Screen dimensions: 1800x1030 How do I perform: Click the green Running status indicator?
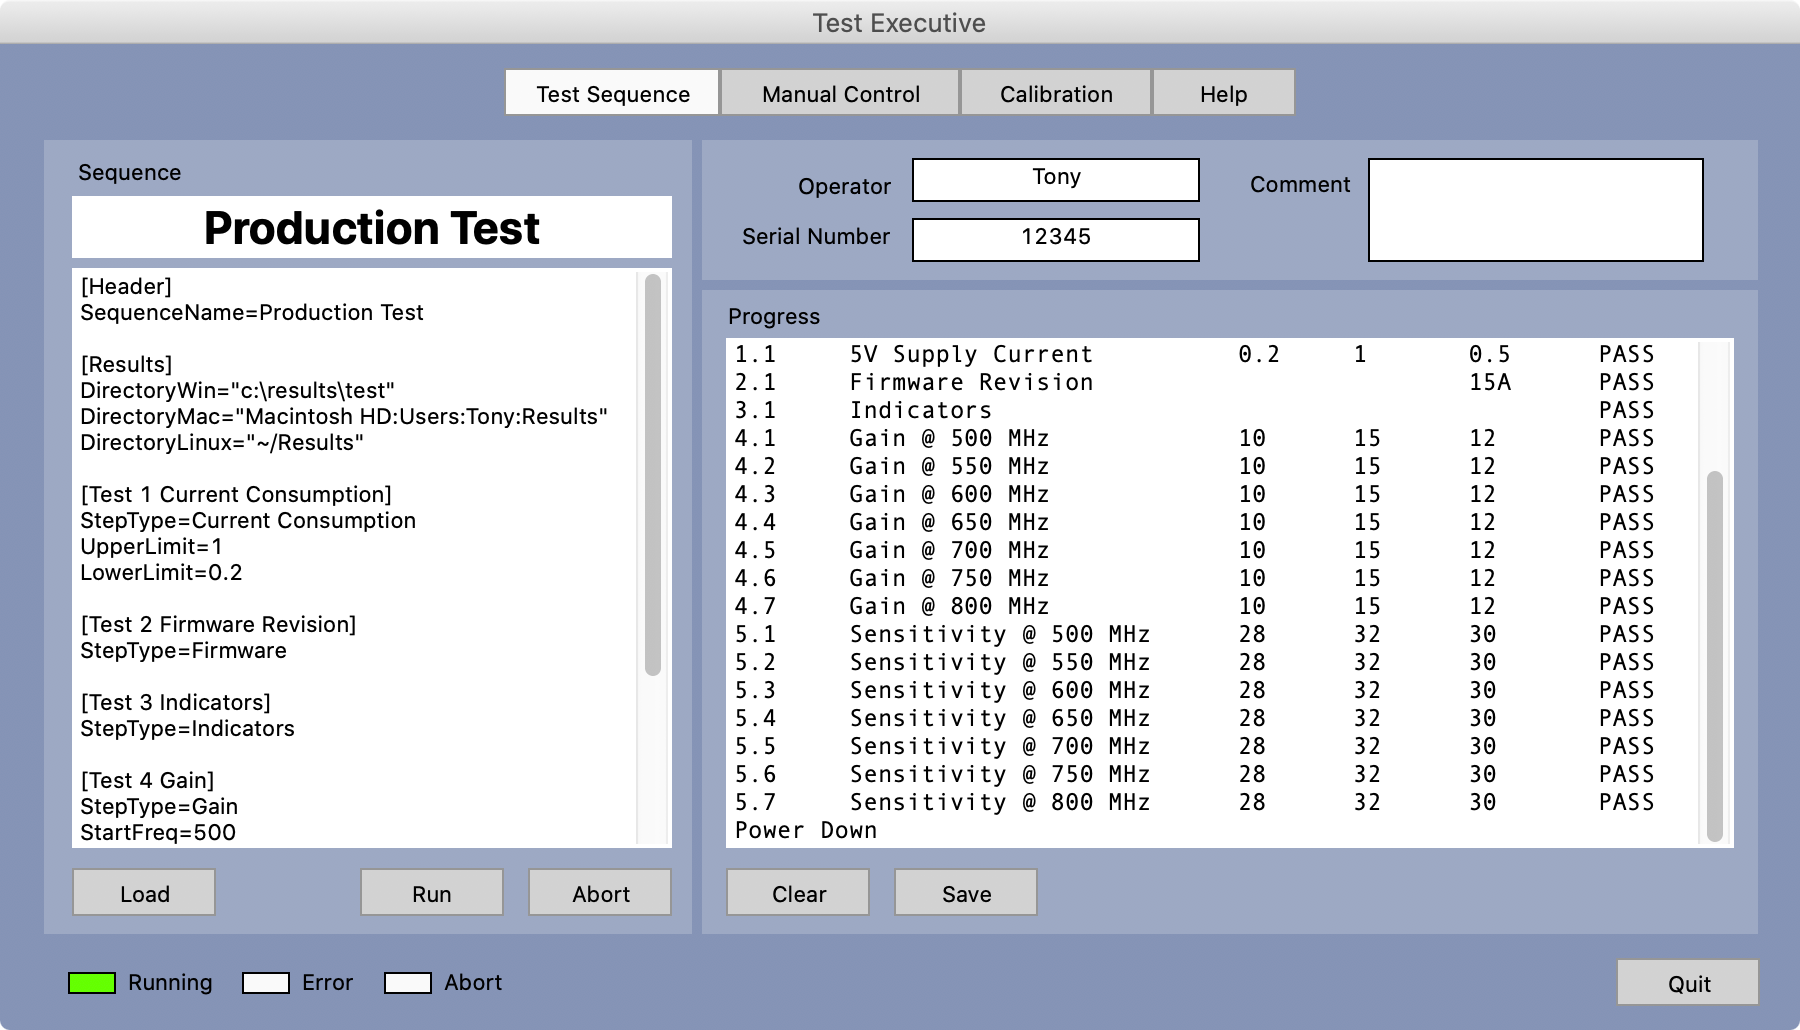click(92, 983)
